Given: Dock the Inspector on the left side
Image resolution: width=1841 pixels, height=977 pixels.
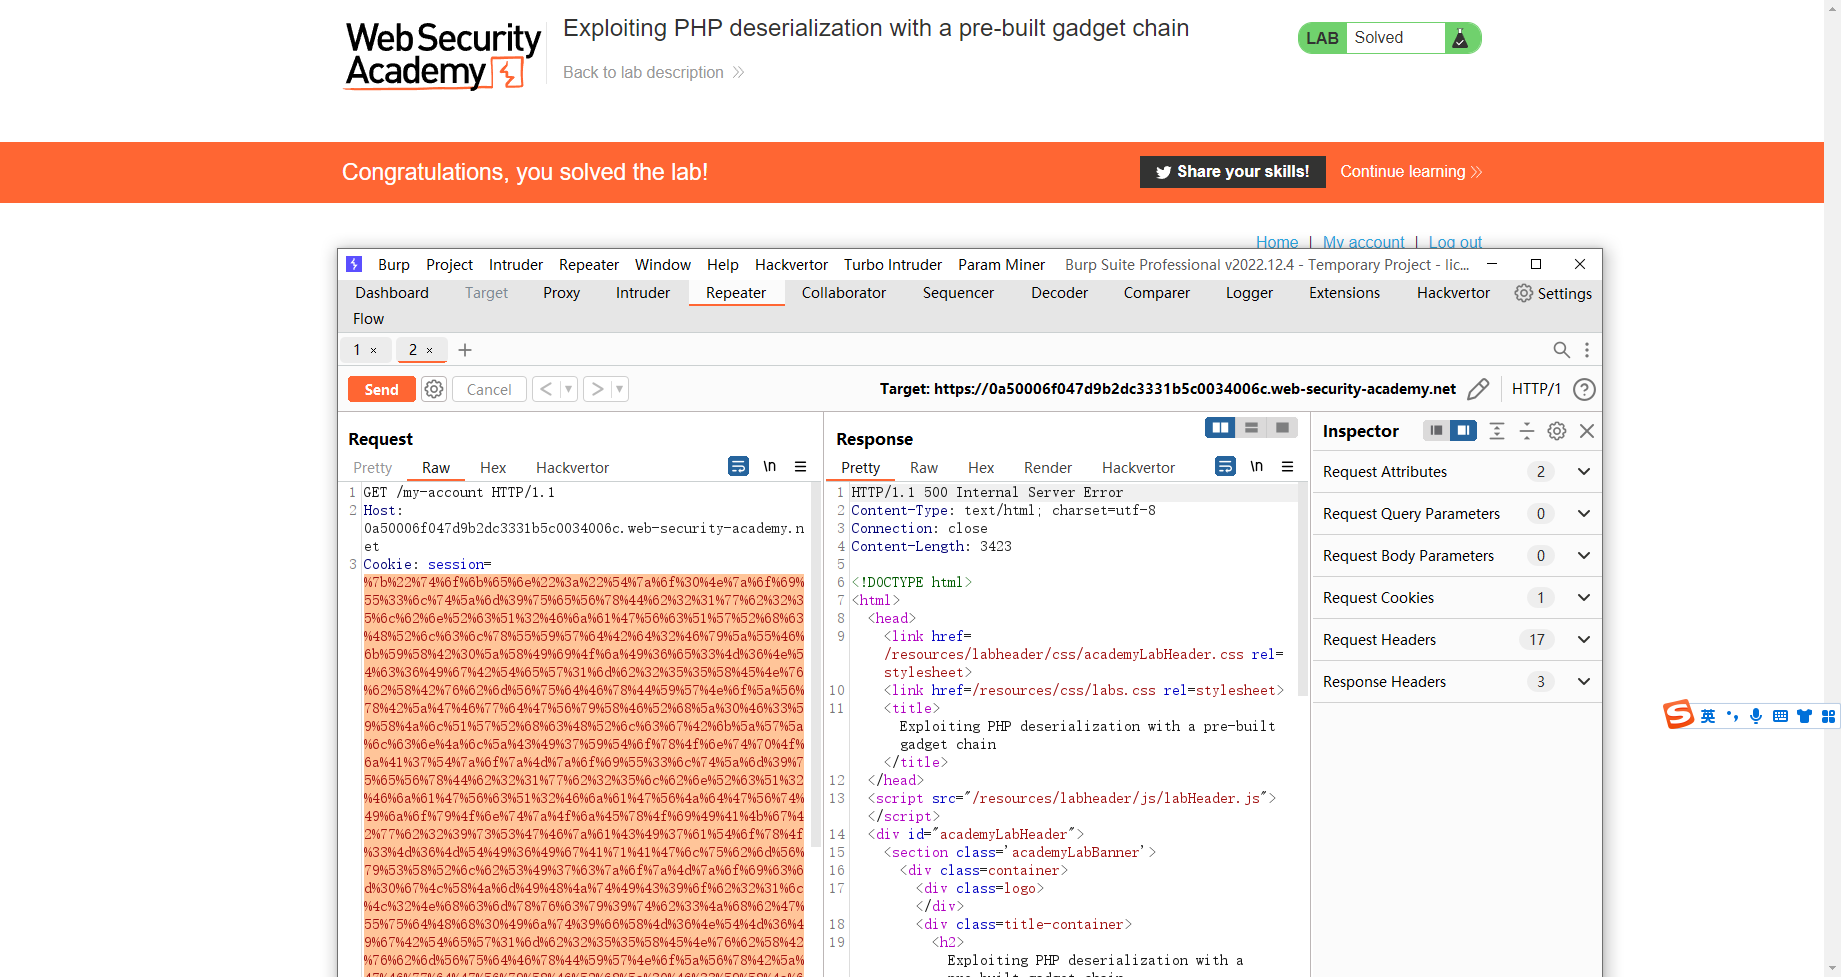Looking at the screenshot, I should tap(1436, 430).
